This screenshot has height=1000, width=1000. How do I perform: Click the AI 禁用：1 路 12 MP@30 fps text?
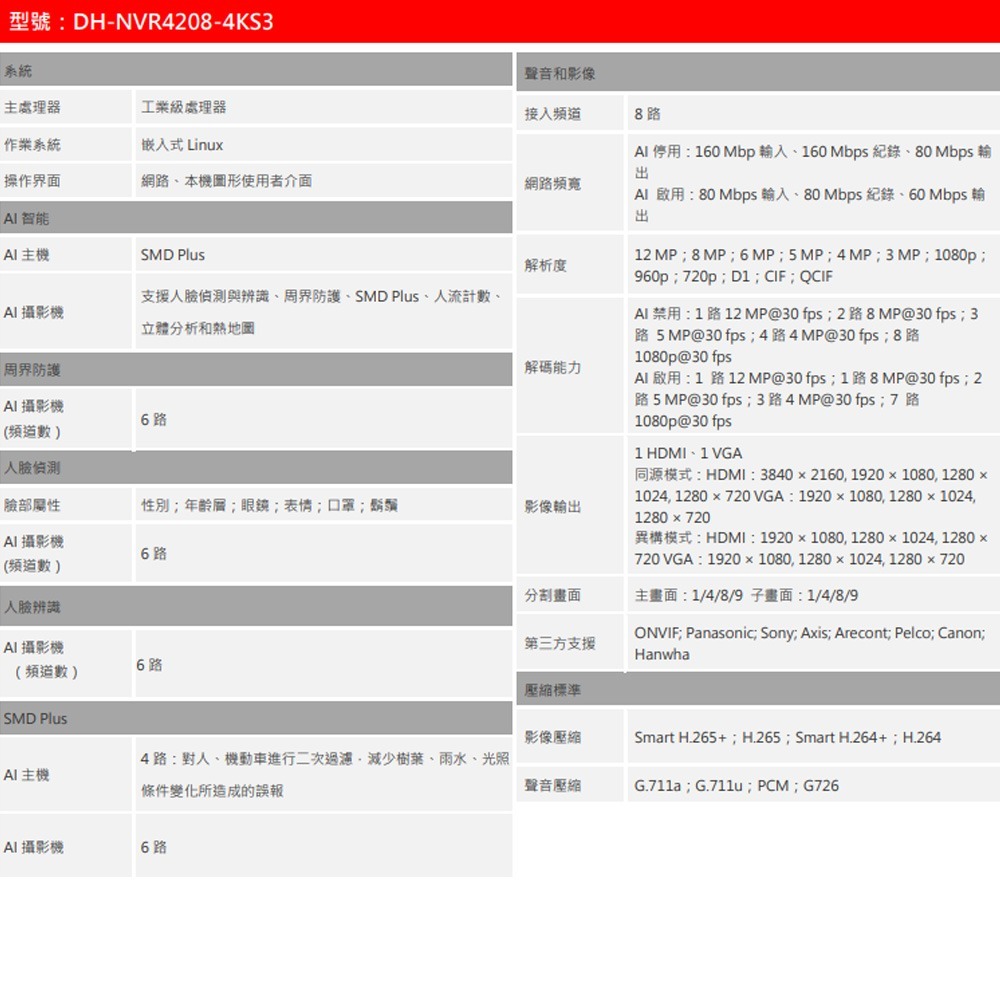[x=807, y=335]
